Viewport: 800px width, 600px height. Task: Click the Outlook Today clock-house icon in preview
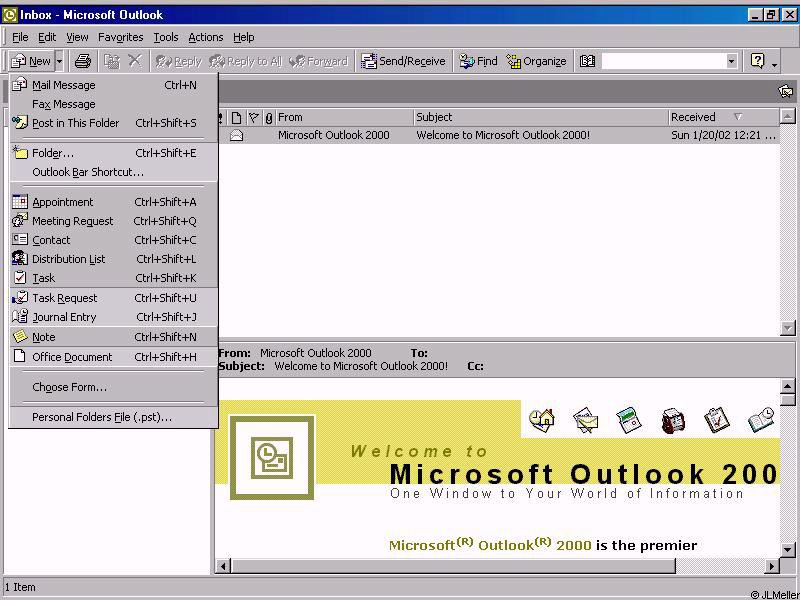(x=542, y=420)
